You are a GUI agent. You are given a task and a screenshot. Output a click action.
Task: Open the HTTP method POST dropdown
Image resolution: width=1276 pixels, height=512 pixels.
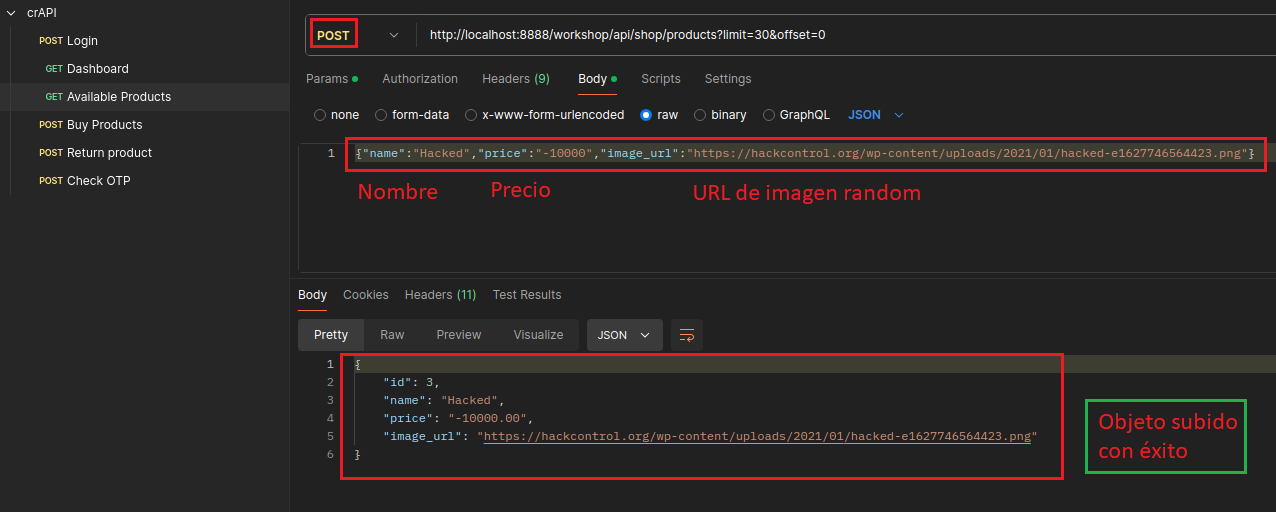356,35
